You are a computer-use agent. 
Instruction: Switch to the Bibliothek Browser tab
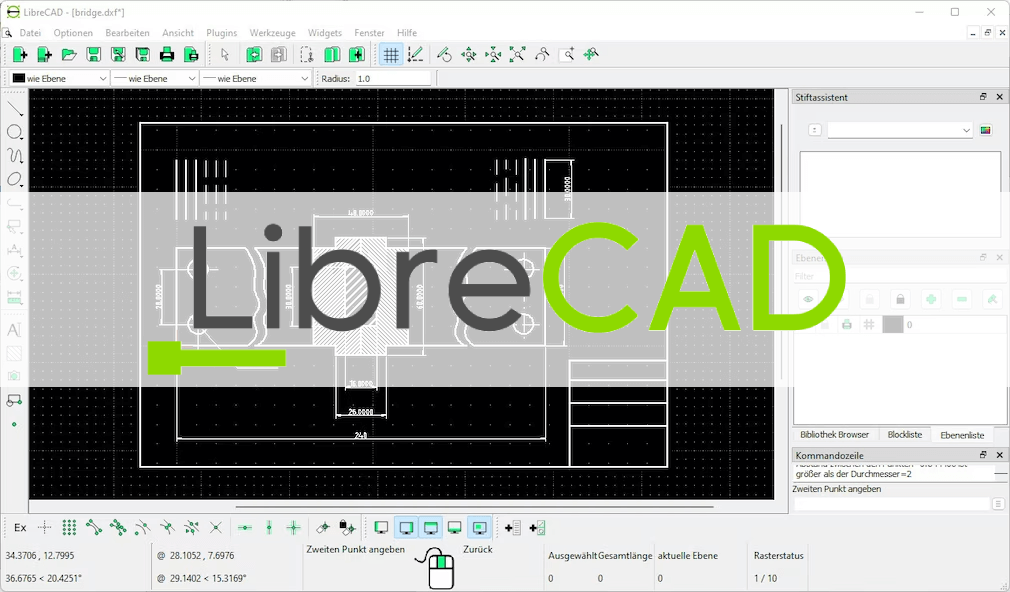point(834,435)
